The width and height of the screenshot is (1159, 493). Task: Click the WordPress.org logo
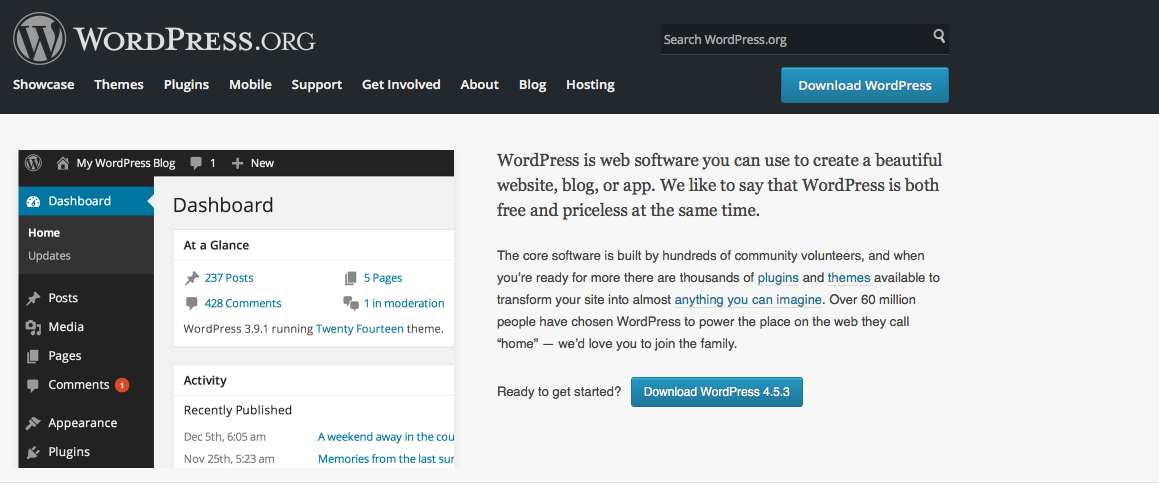[164, 38]
